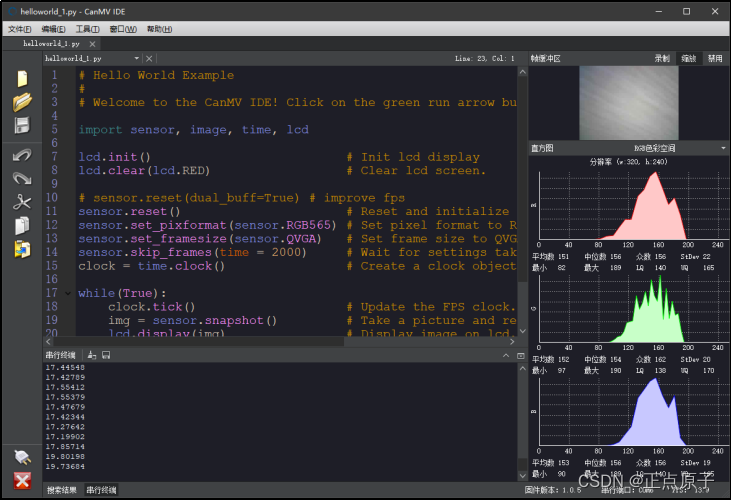
Task: Select the helloworld_1.py file tab
Action: pyautogui.click(x=51, y=44)
